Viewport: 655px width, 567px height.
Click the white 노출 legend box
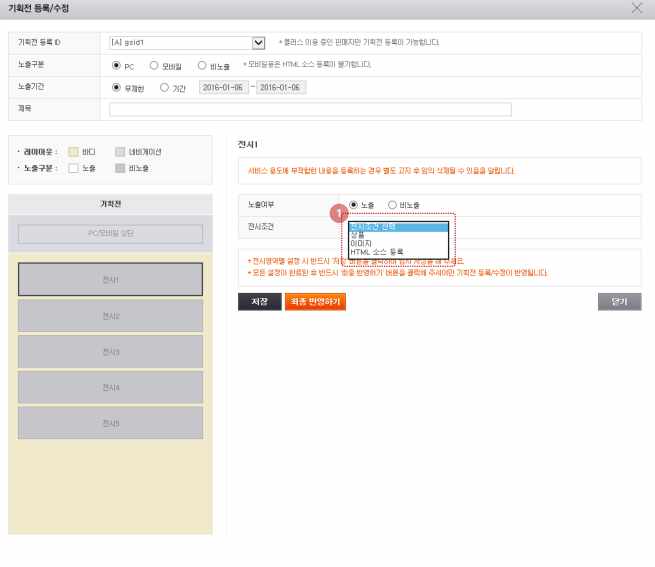click(x=73, y=168)
